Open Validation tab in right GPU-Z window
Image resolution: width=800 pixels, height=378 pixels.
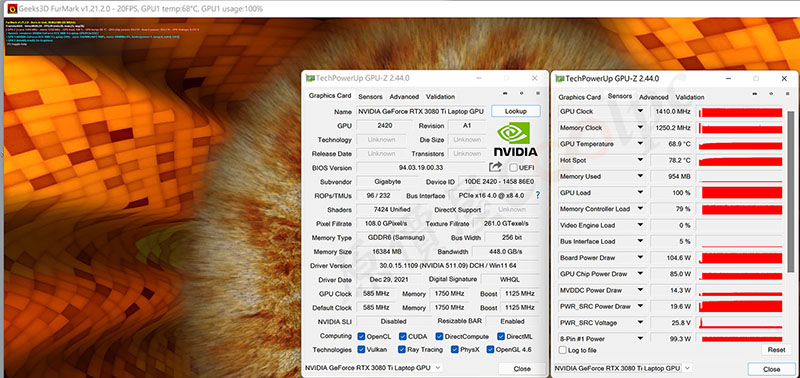click(x=689, y=97)
